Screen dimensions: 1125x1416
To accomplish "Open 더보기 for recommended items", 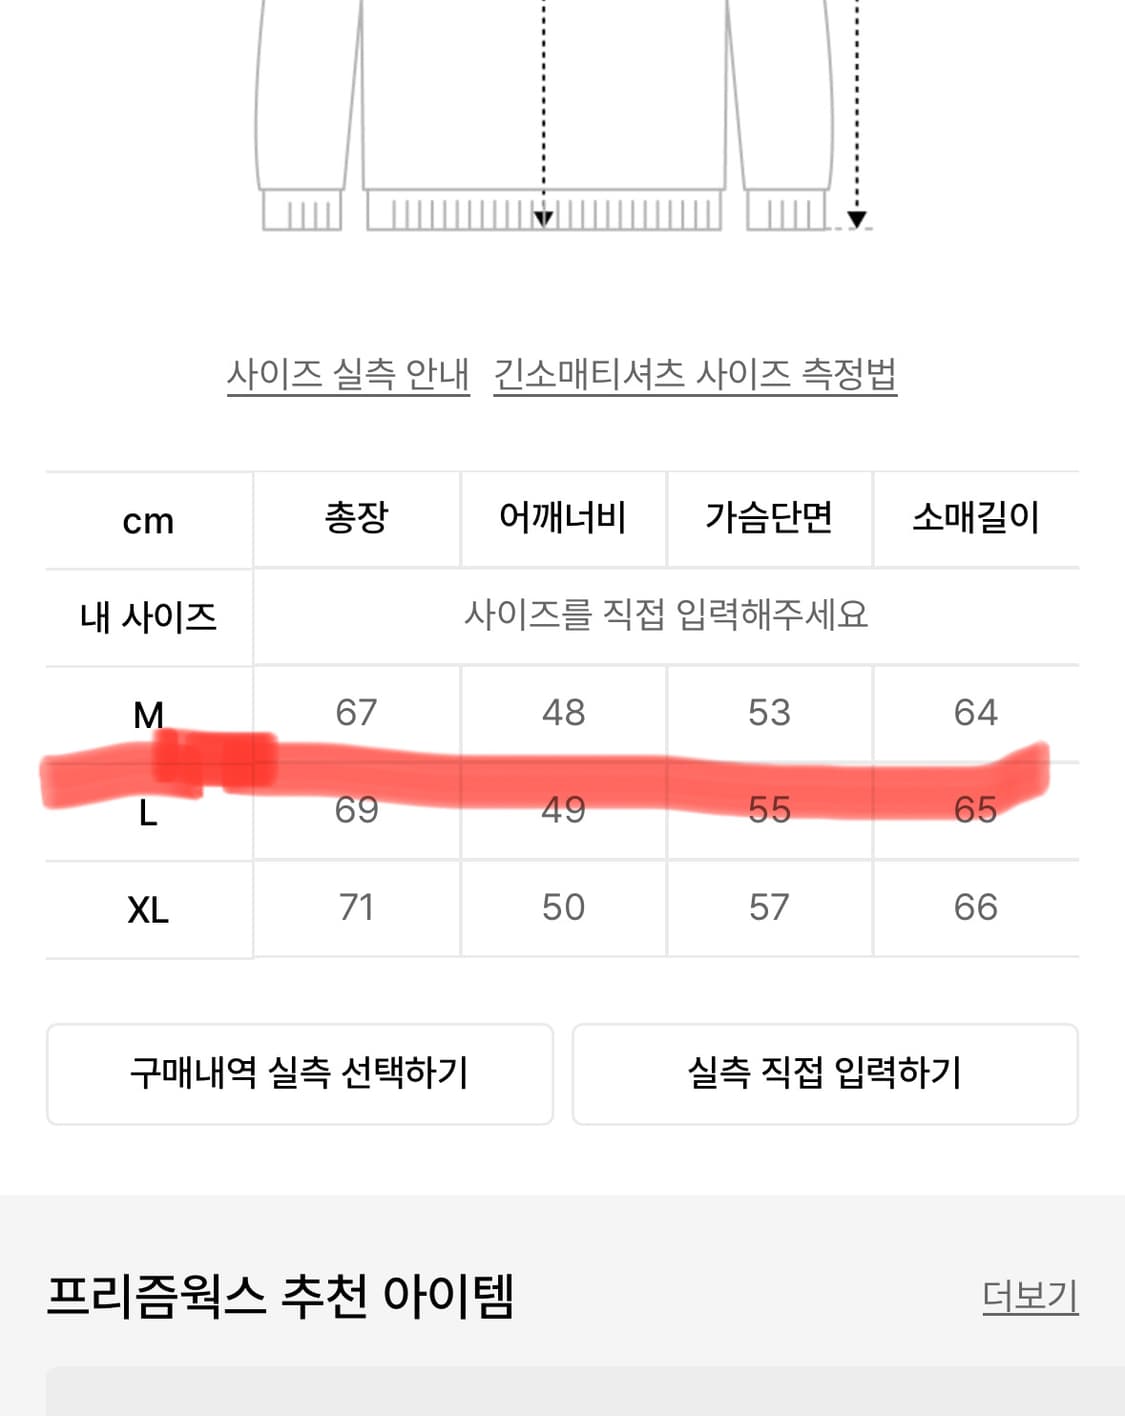I will coord(1031,1297).
